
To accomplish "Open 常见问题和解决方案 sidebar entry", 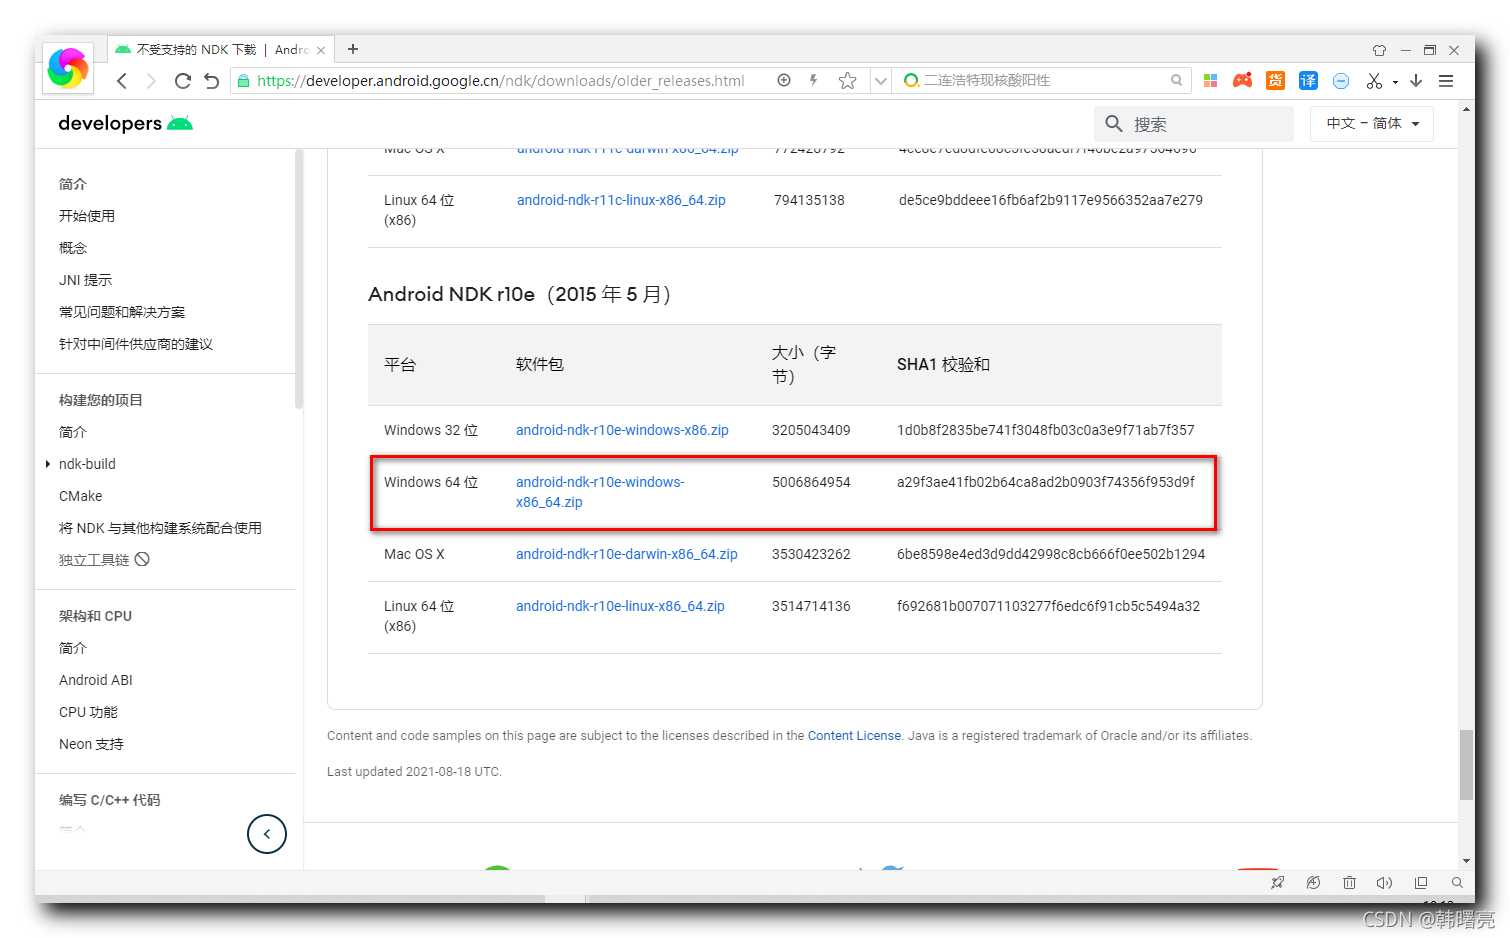I will (x=122, y=312).
